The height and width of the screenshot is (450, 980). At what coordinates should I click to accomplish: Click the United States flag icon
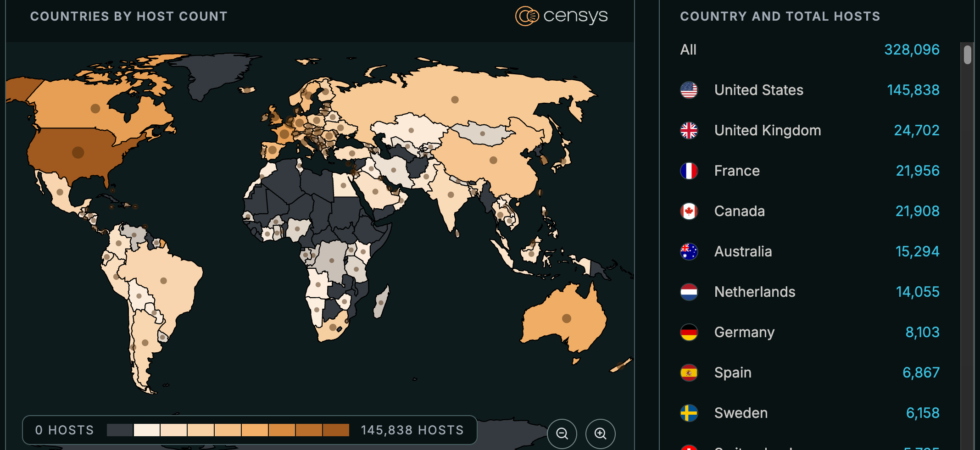click(689, 90)
